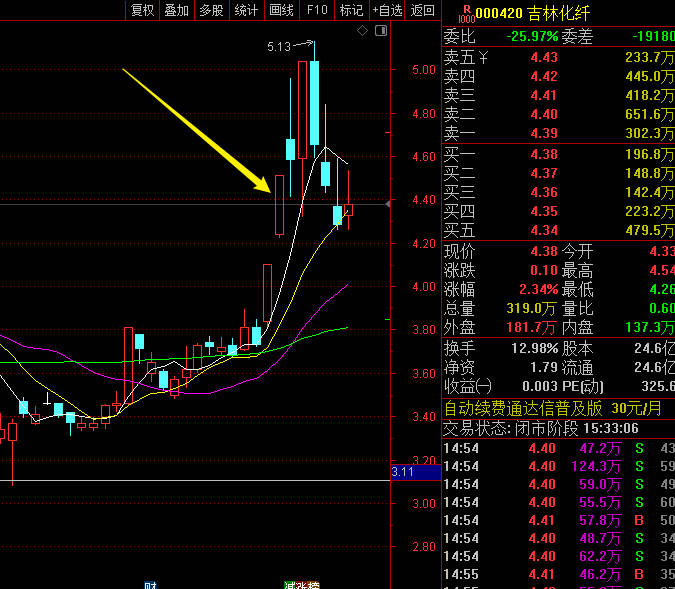Open the 统计 statistics menu
The height and width of the screenshot is (589, 675).
pos(246,10)
